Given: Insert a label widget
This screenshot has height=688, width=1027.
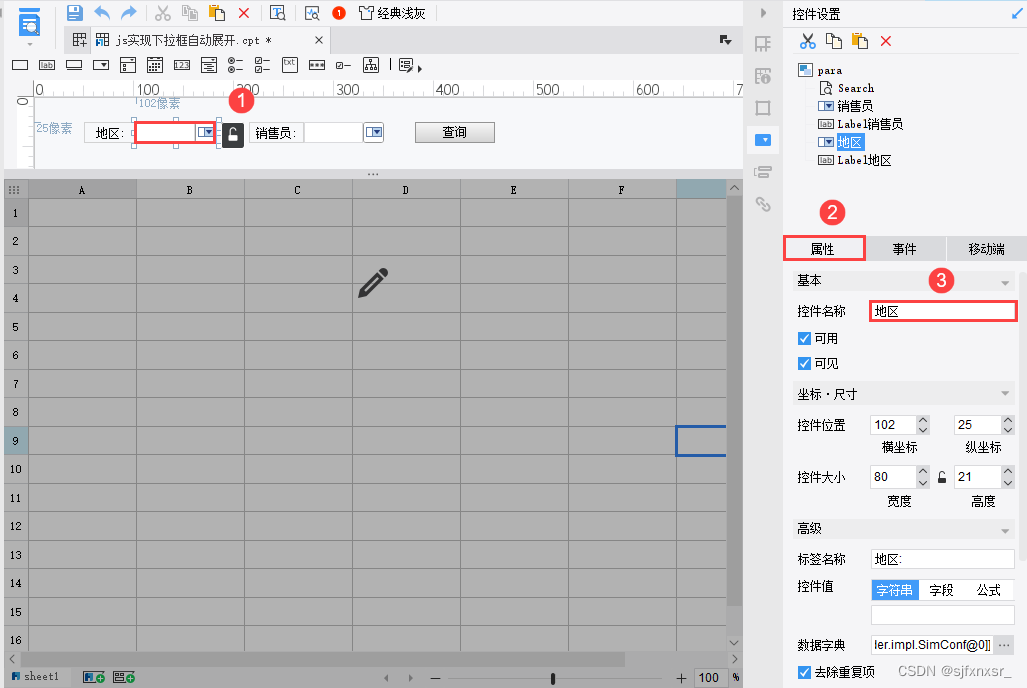Looking at the screenshot, I should point(47,65).
